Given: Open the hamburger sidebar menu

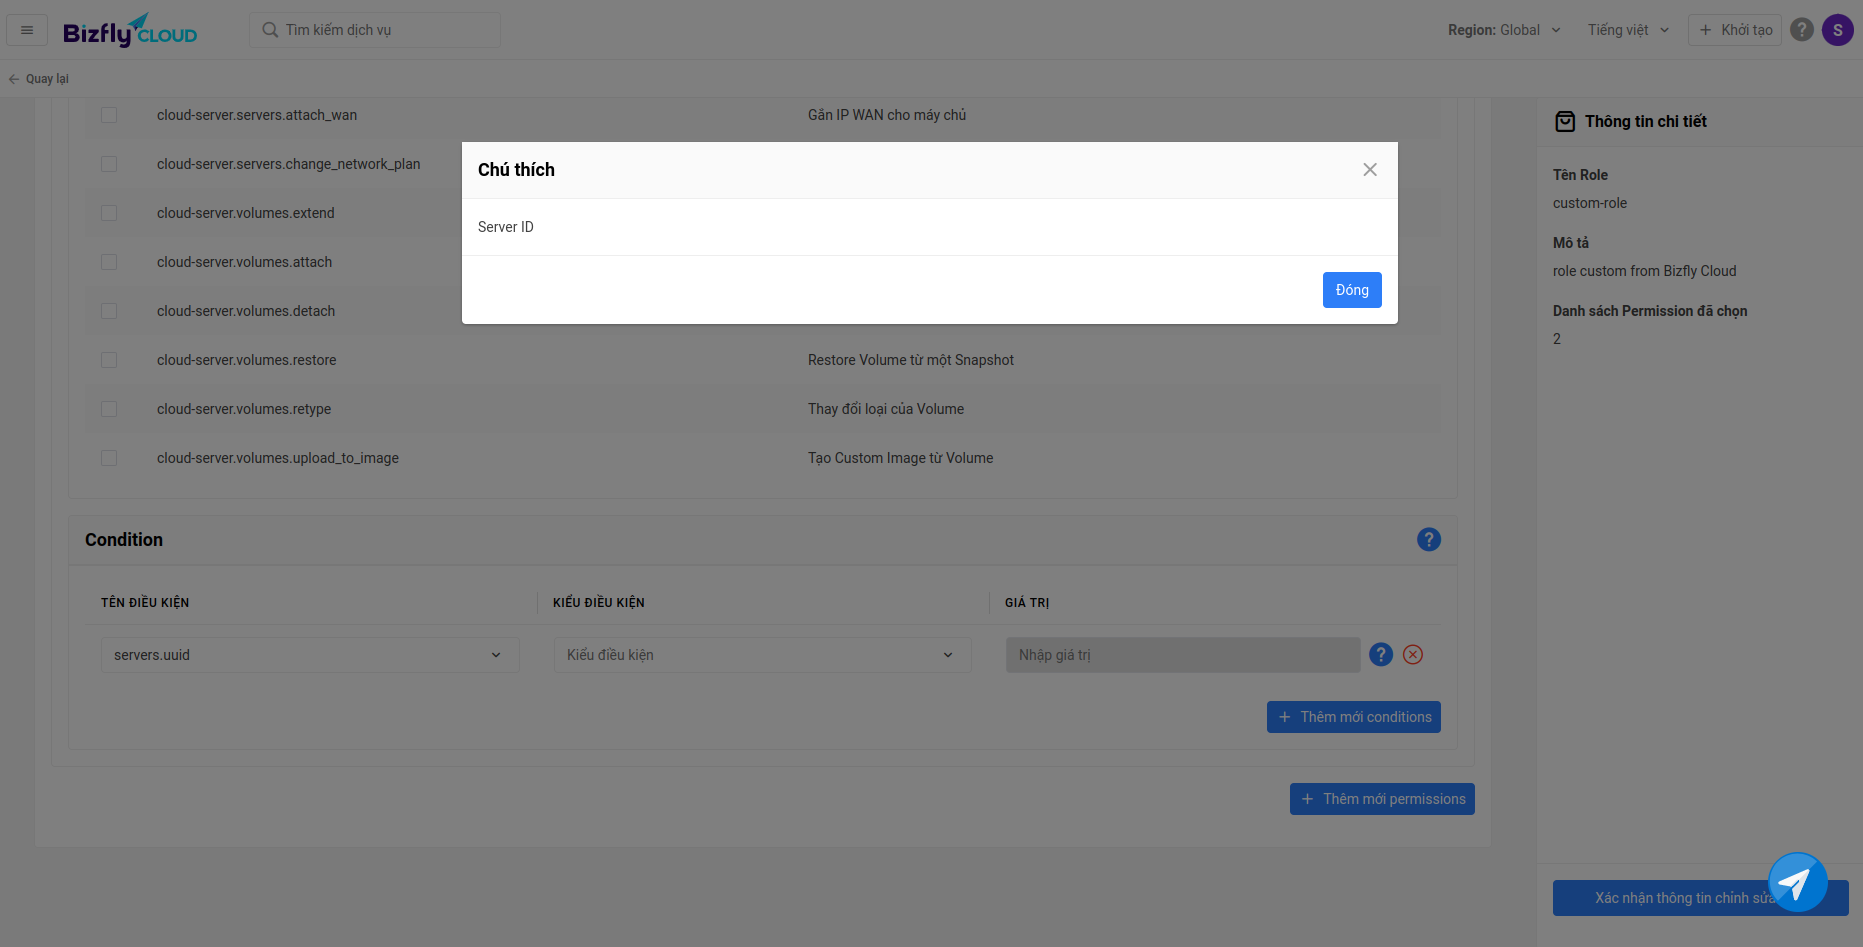Looking at the screenshot, I should (x=27, y=30).
